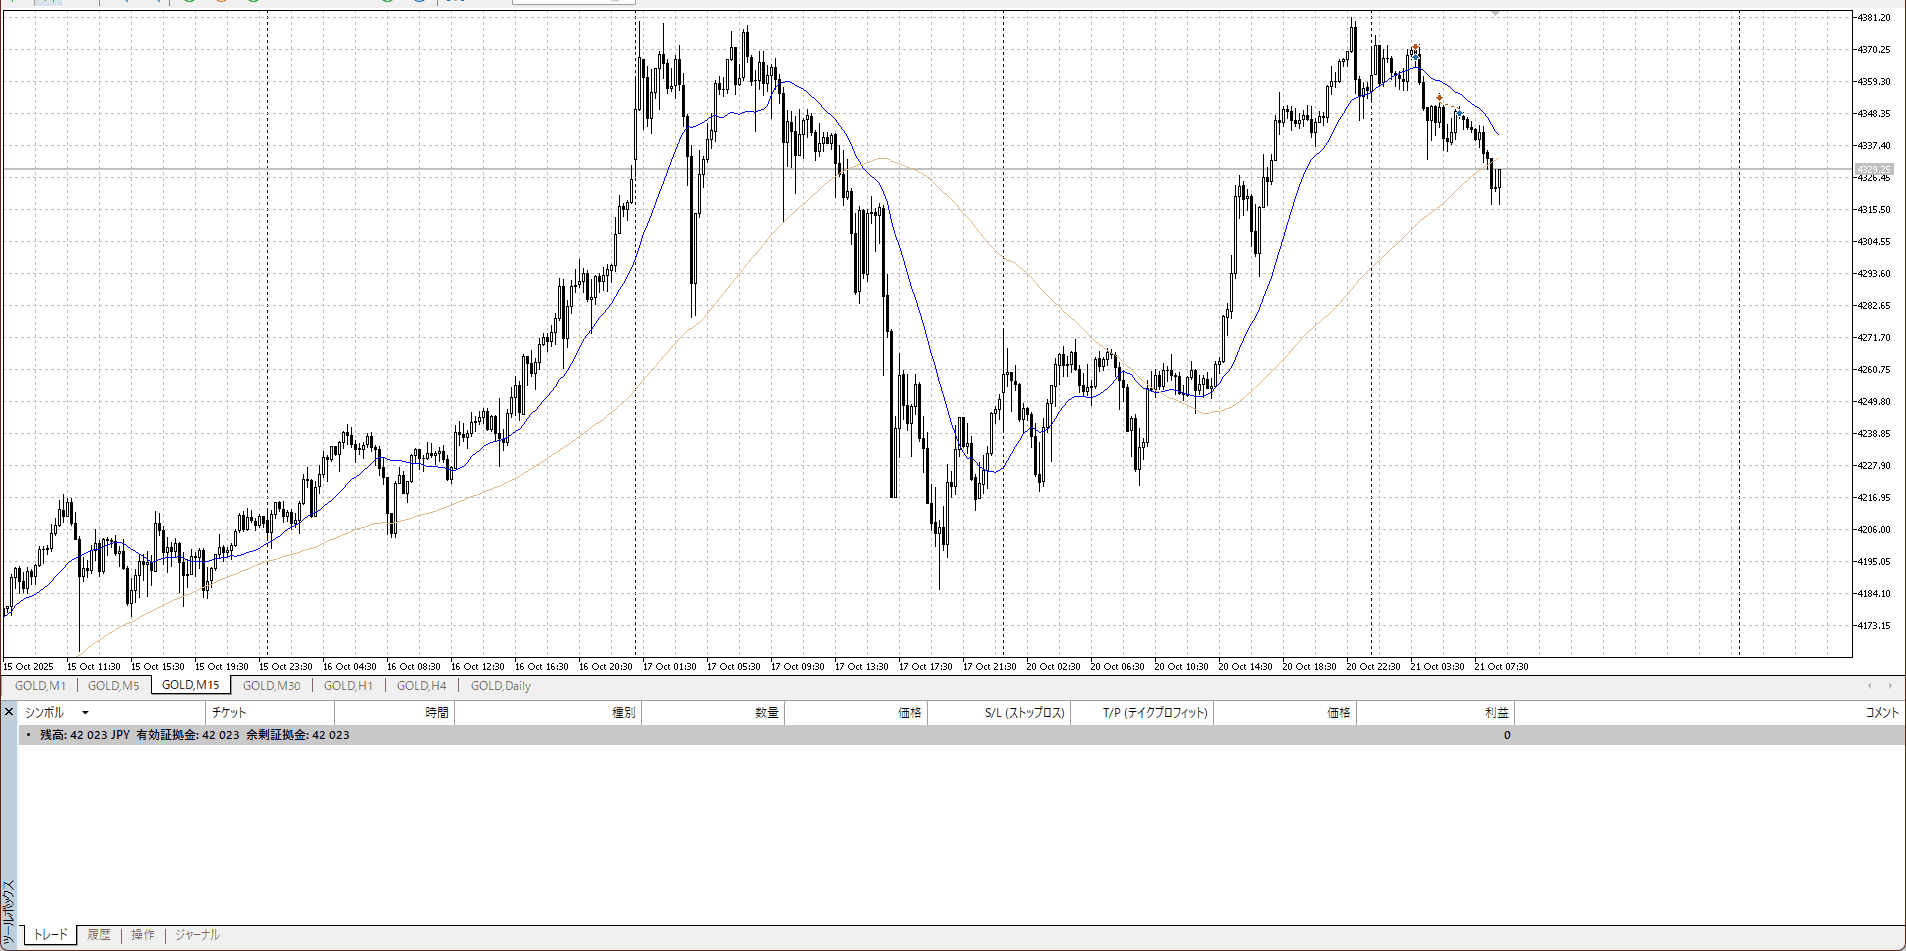Sort trades by the 利益 column header

[1495, 713]
